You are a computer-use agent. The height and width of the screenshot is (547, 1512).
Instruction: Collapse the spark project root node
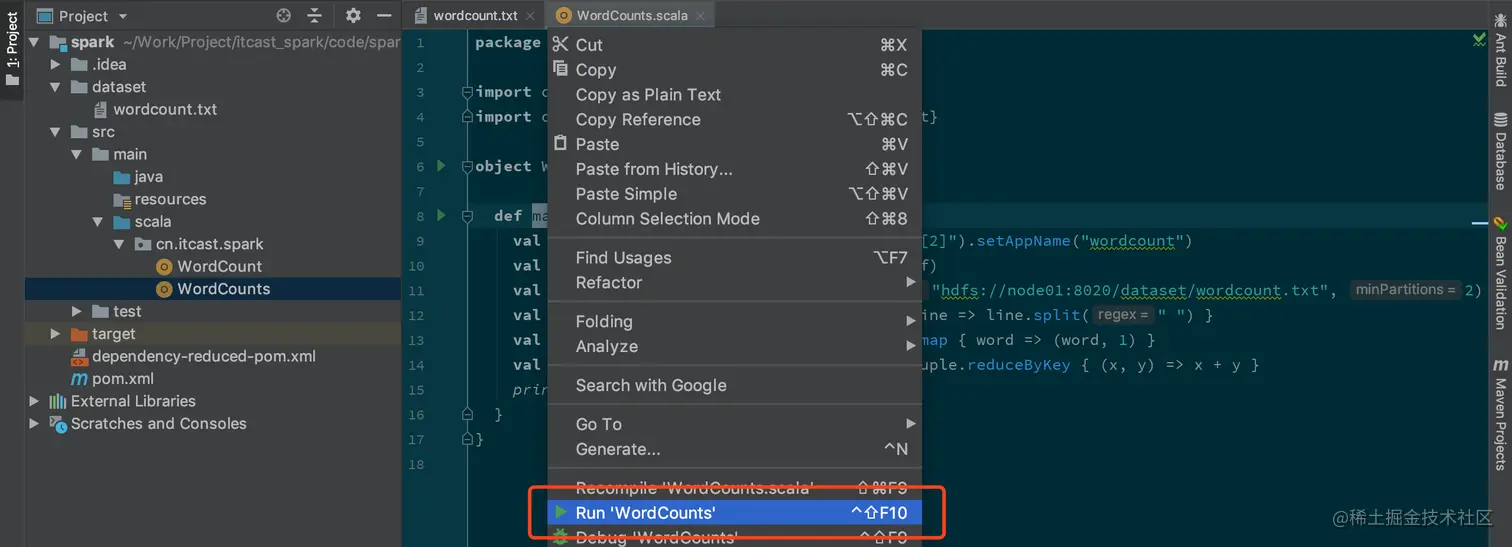(x=34, y=42)
